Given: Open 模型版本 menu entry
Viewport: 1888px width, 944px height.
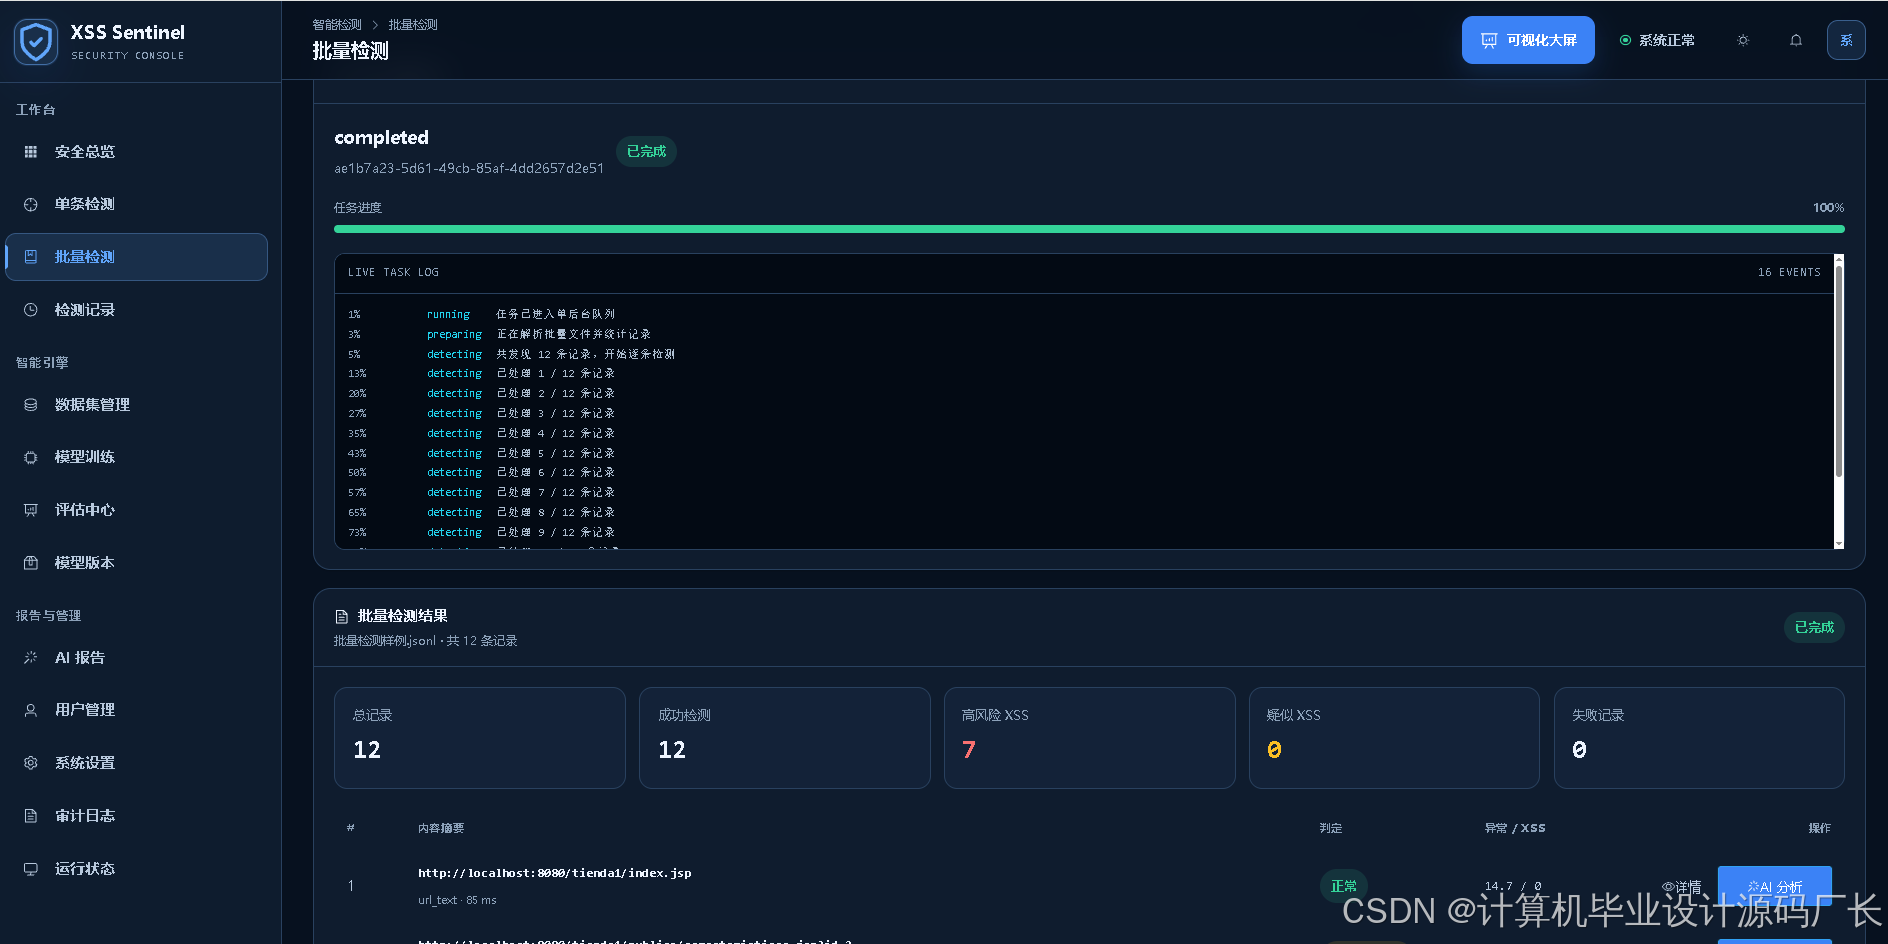Looking at the screenshot, I should point(136,563).
